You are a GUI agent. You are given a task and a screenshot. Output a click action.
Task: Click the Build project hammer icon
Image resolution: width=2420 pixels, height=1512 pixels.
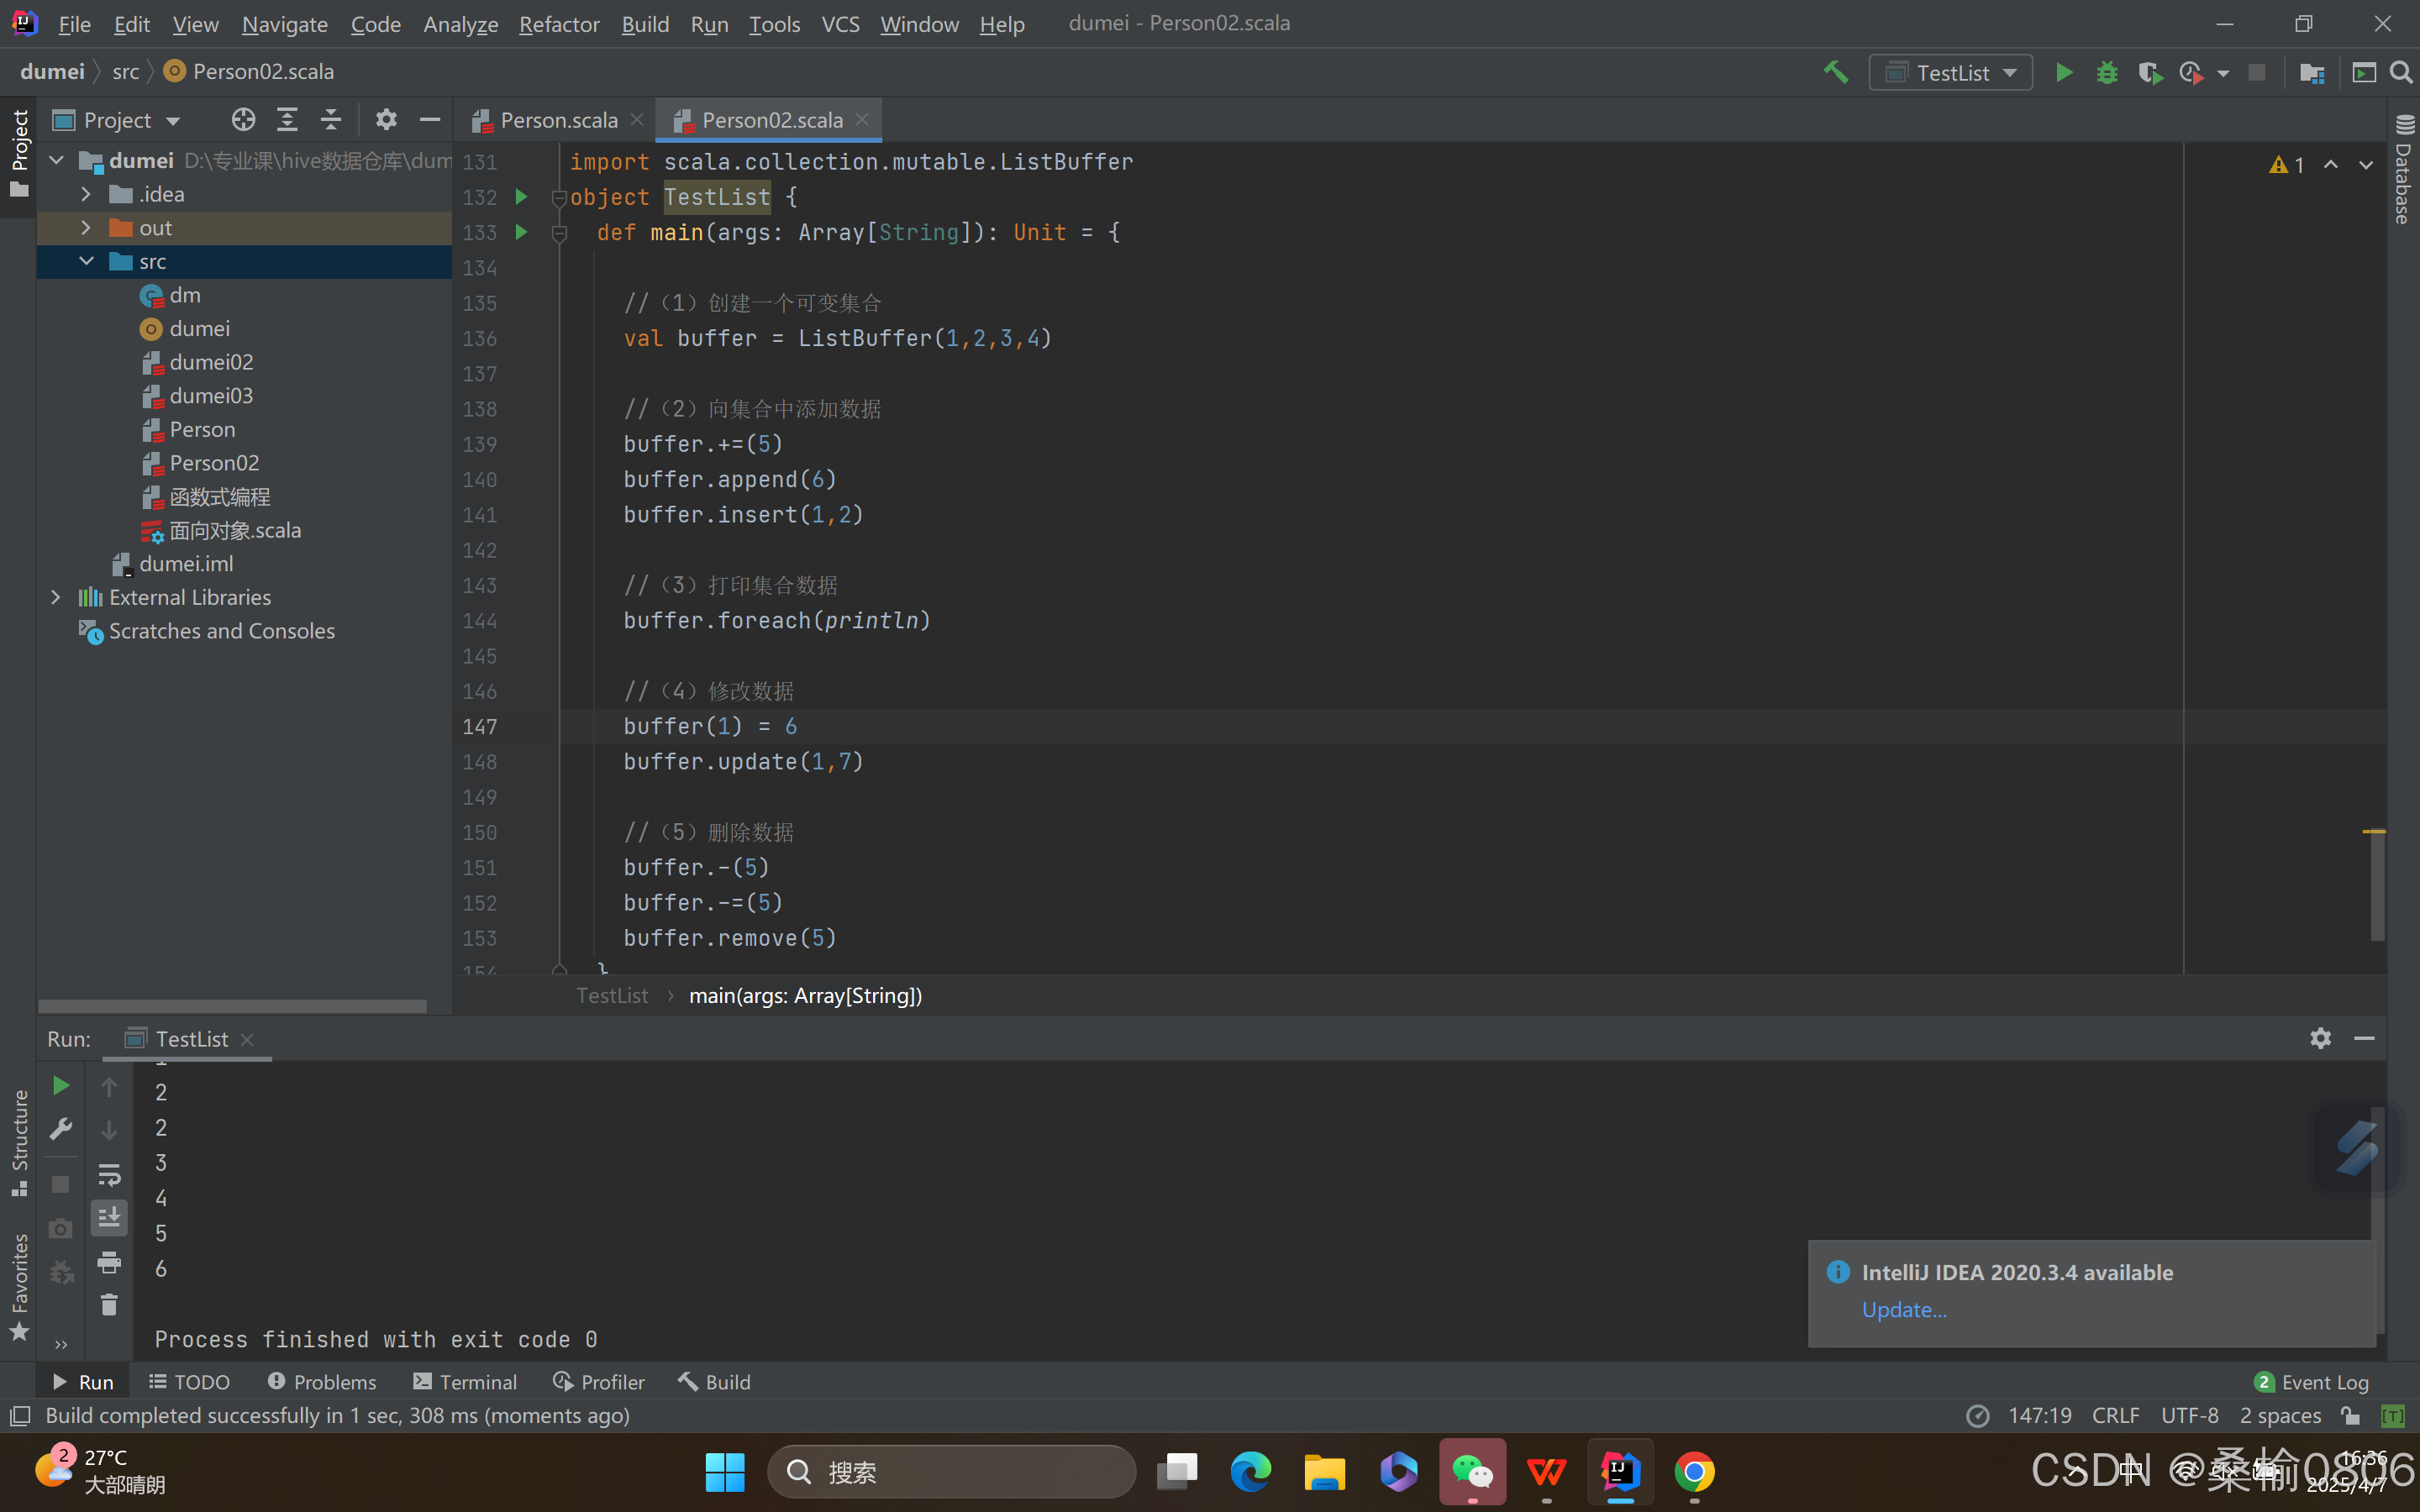point(1835,72)
